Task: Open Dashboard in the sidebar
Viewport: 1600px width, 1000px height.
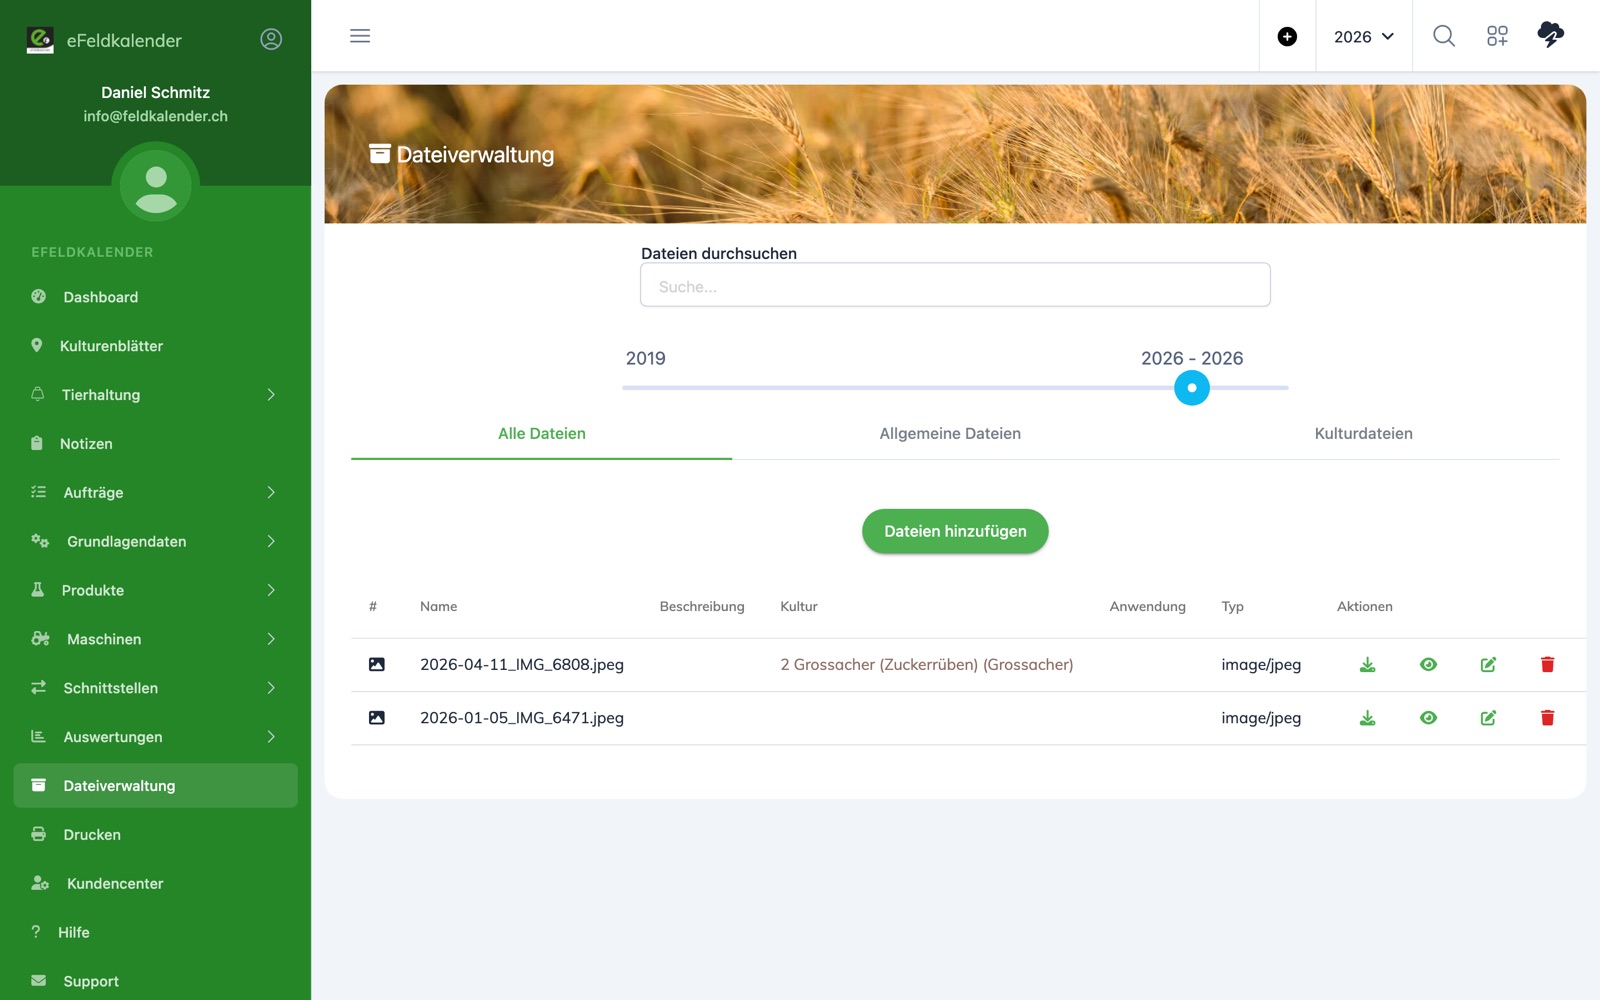Action: click(x=156, y=297)
